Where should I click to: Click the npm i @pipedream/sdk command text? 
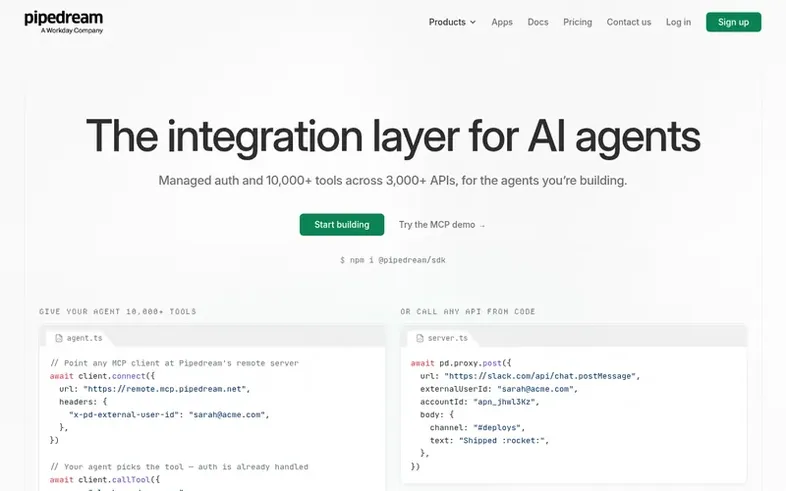(392, 260)
